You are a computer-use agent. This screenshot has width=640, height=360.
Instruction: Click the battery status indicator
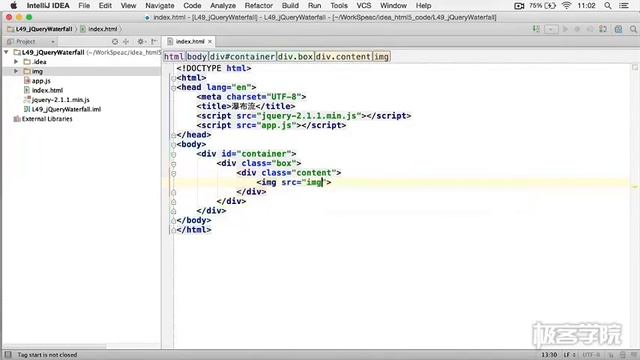click(x=542, y=6)
